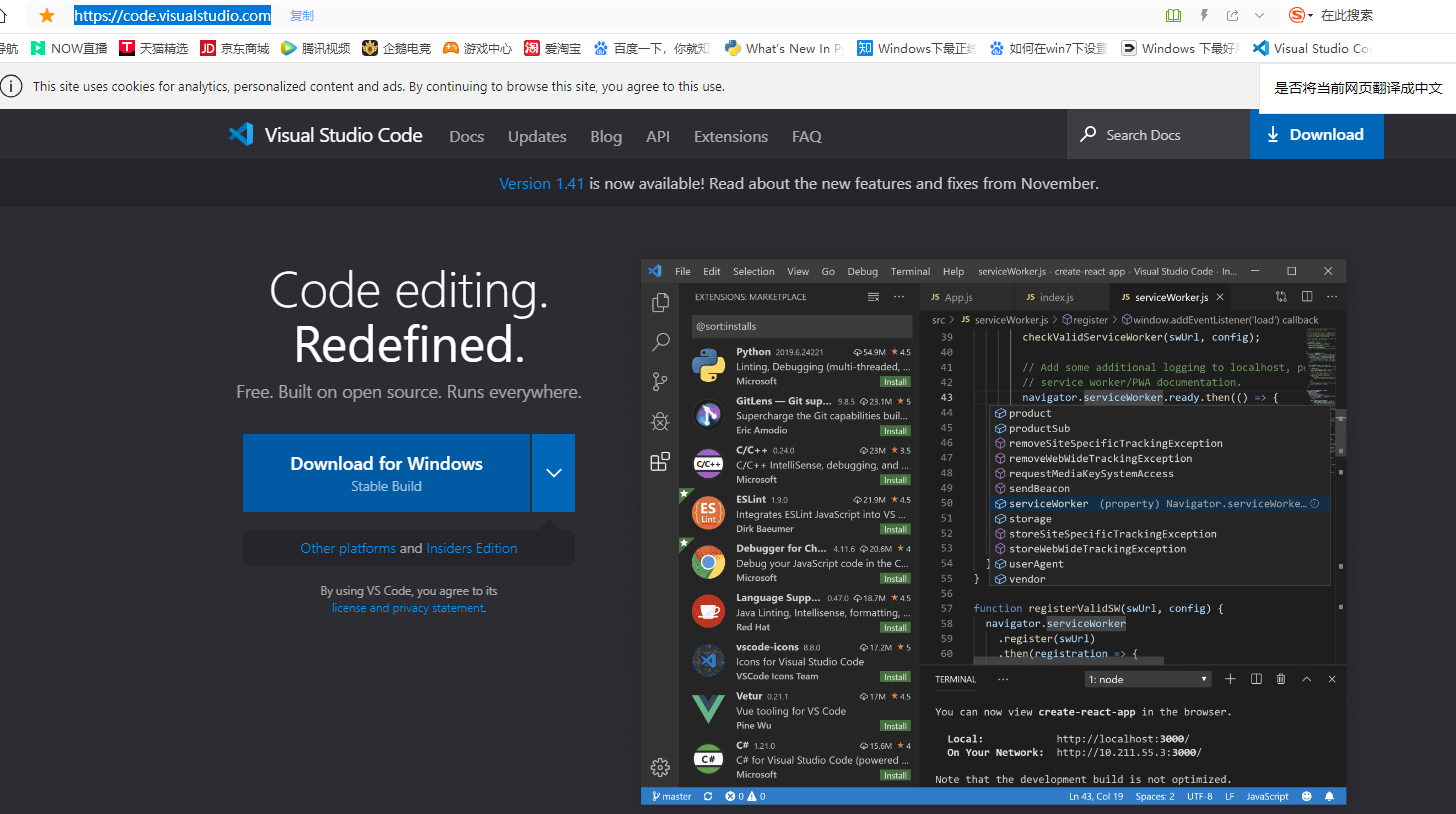Click the Download for Windows button

(x=387, y=473)
